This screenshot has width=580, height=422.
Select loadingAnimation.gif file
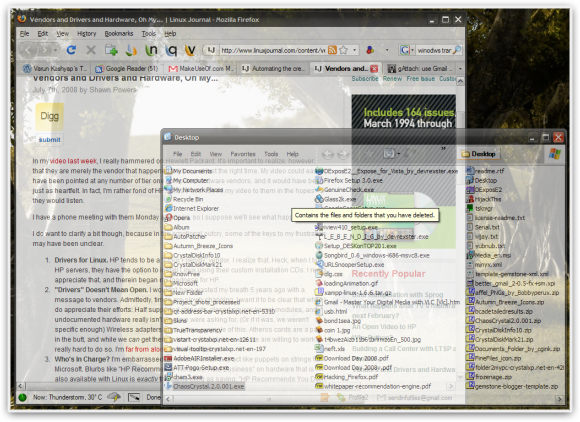347,284
